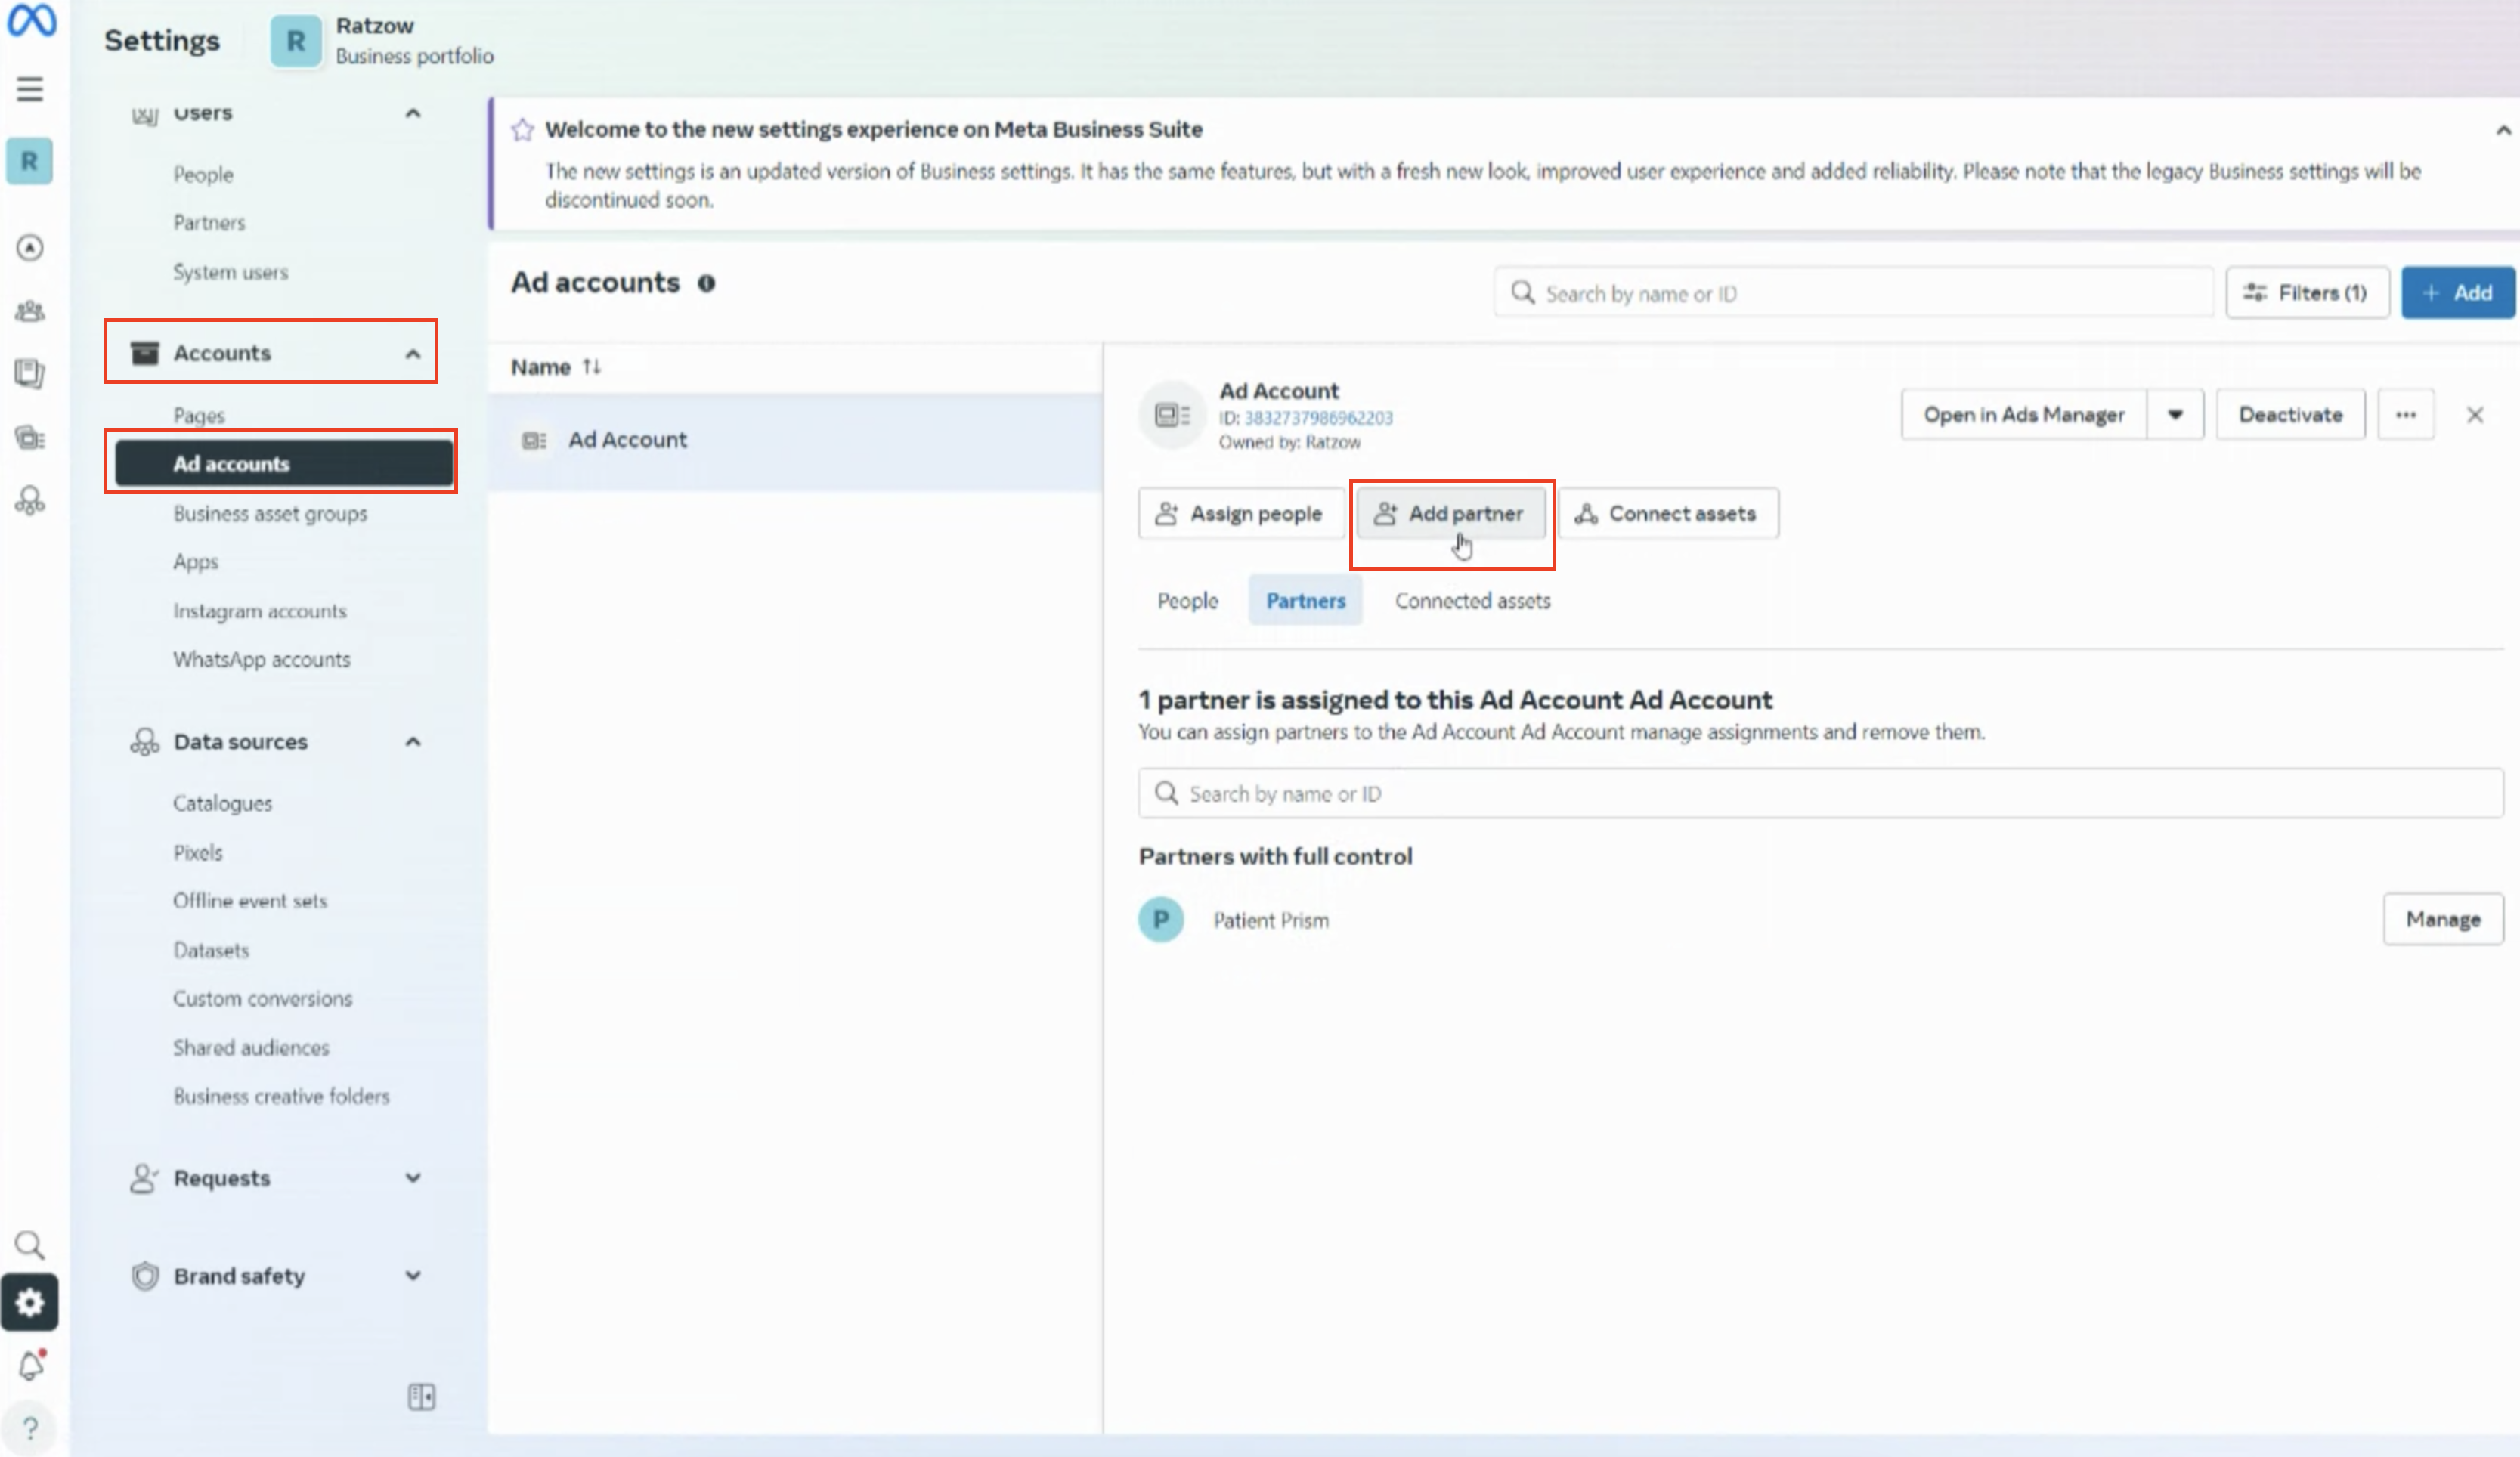Open the pages icon in left rail
This screenshot has height=1457, width=2520.
[x=30, y=374]
